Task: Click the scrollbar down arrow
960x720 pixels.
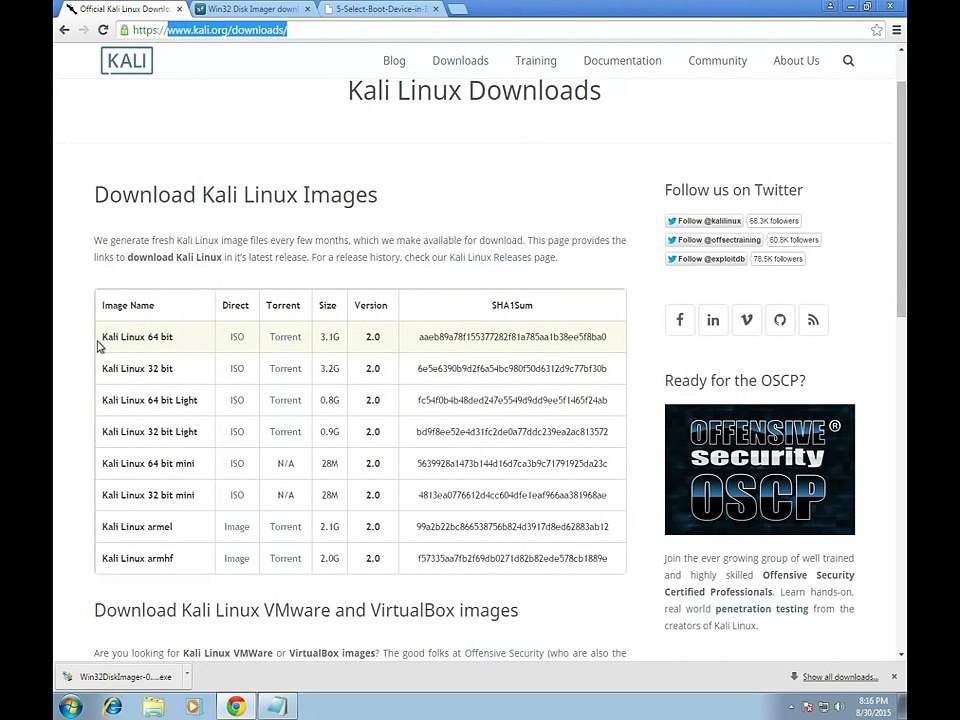Action: coord(901,654)
